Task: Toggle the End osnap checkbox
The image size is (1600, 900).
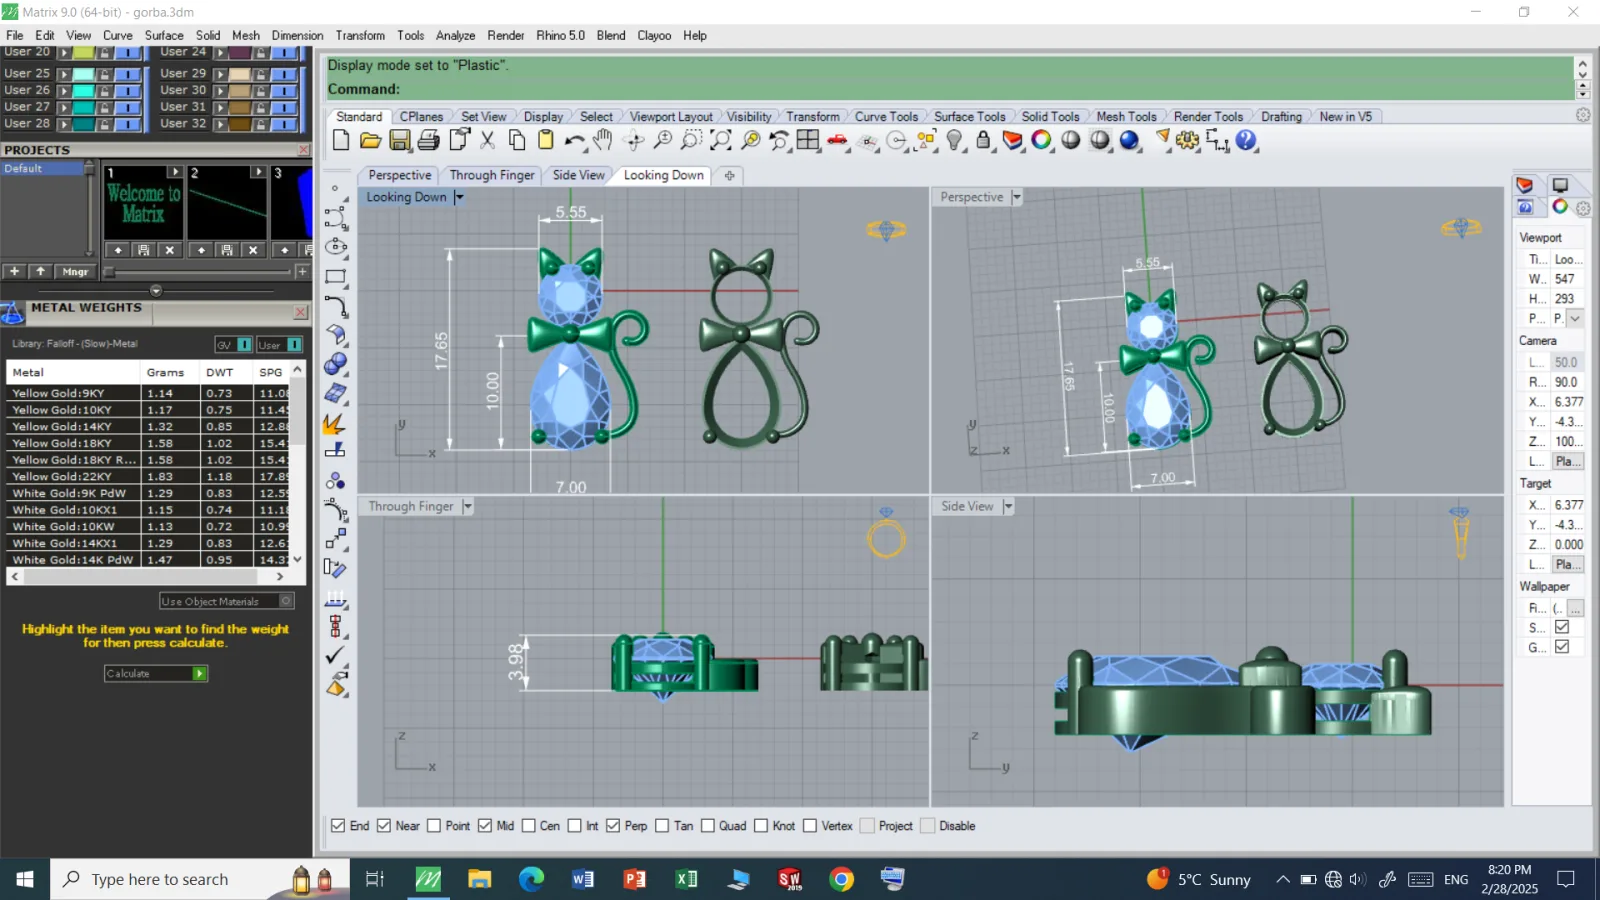Action: pyautogui.click(x=338, y=826)
